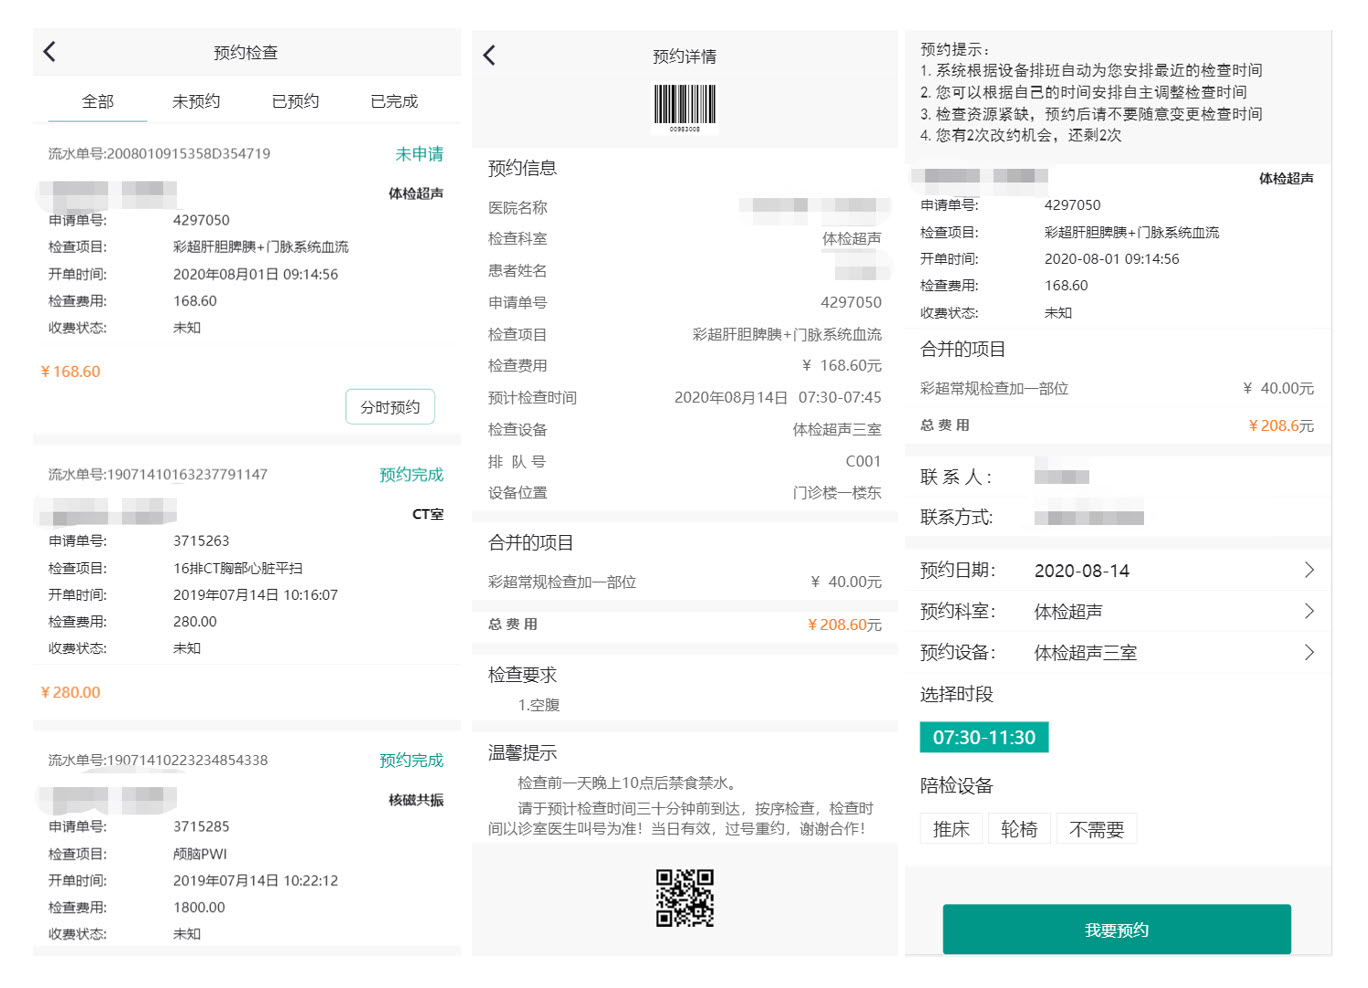The width and height of the screenshot is (1368, 988).
Task: Select 不需要 for accompanying equipment
Action: [x=1096, y=829]
